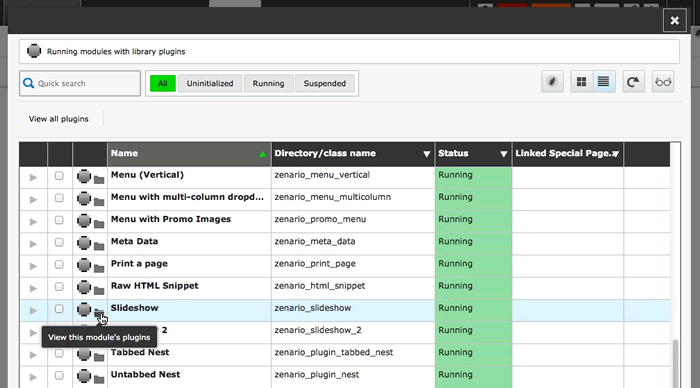
Task: Click the debug bug icon in toolbar
Action: (552, 82)
